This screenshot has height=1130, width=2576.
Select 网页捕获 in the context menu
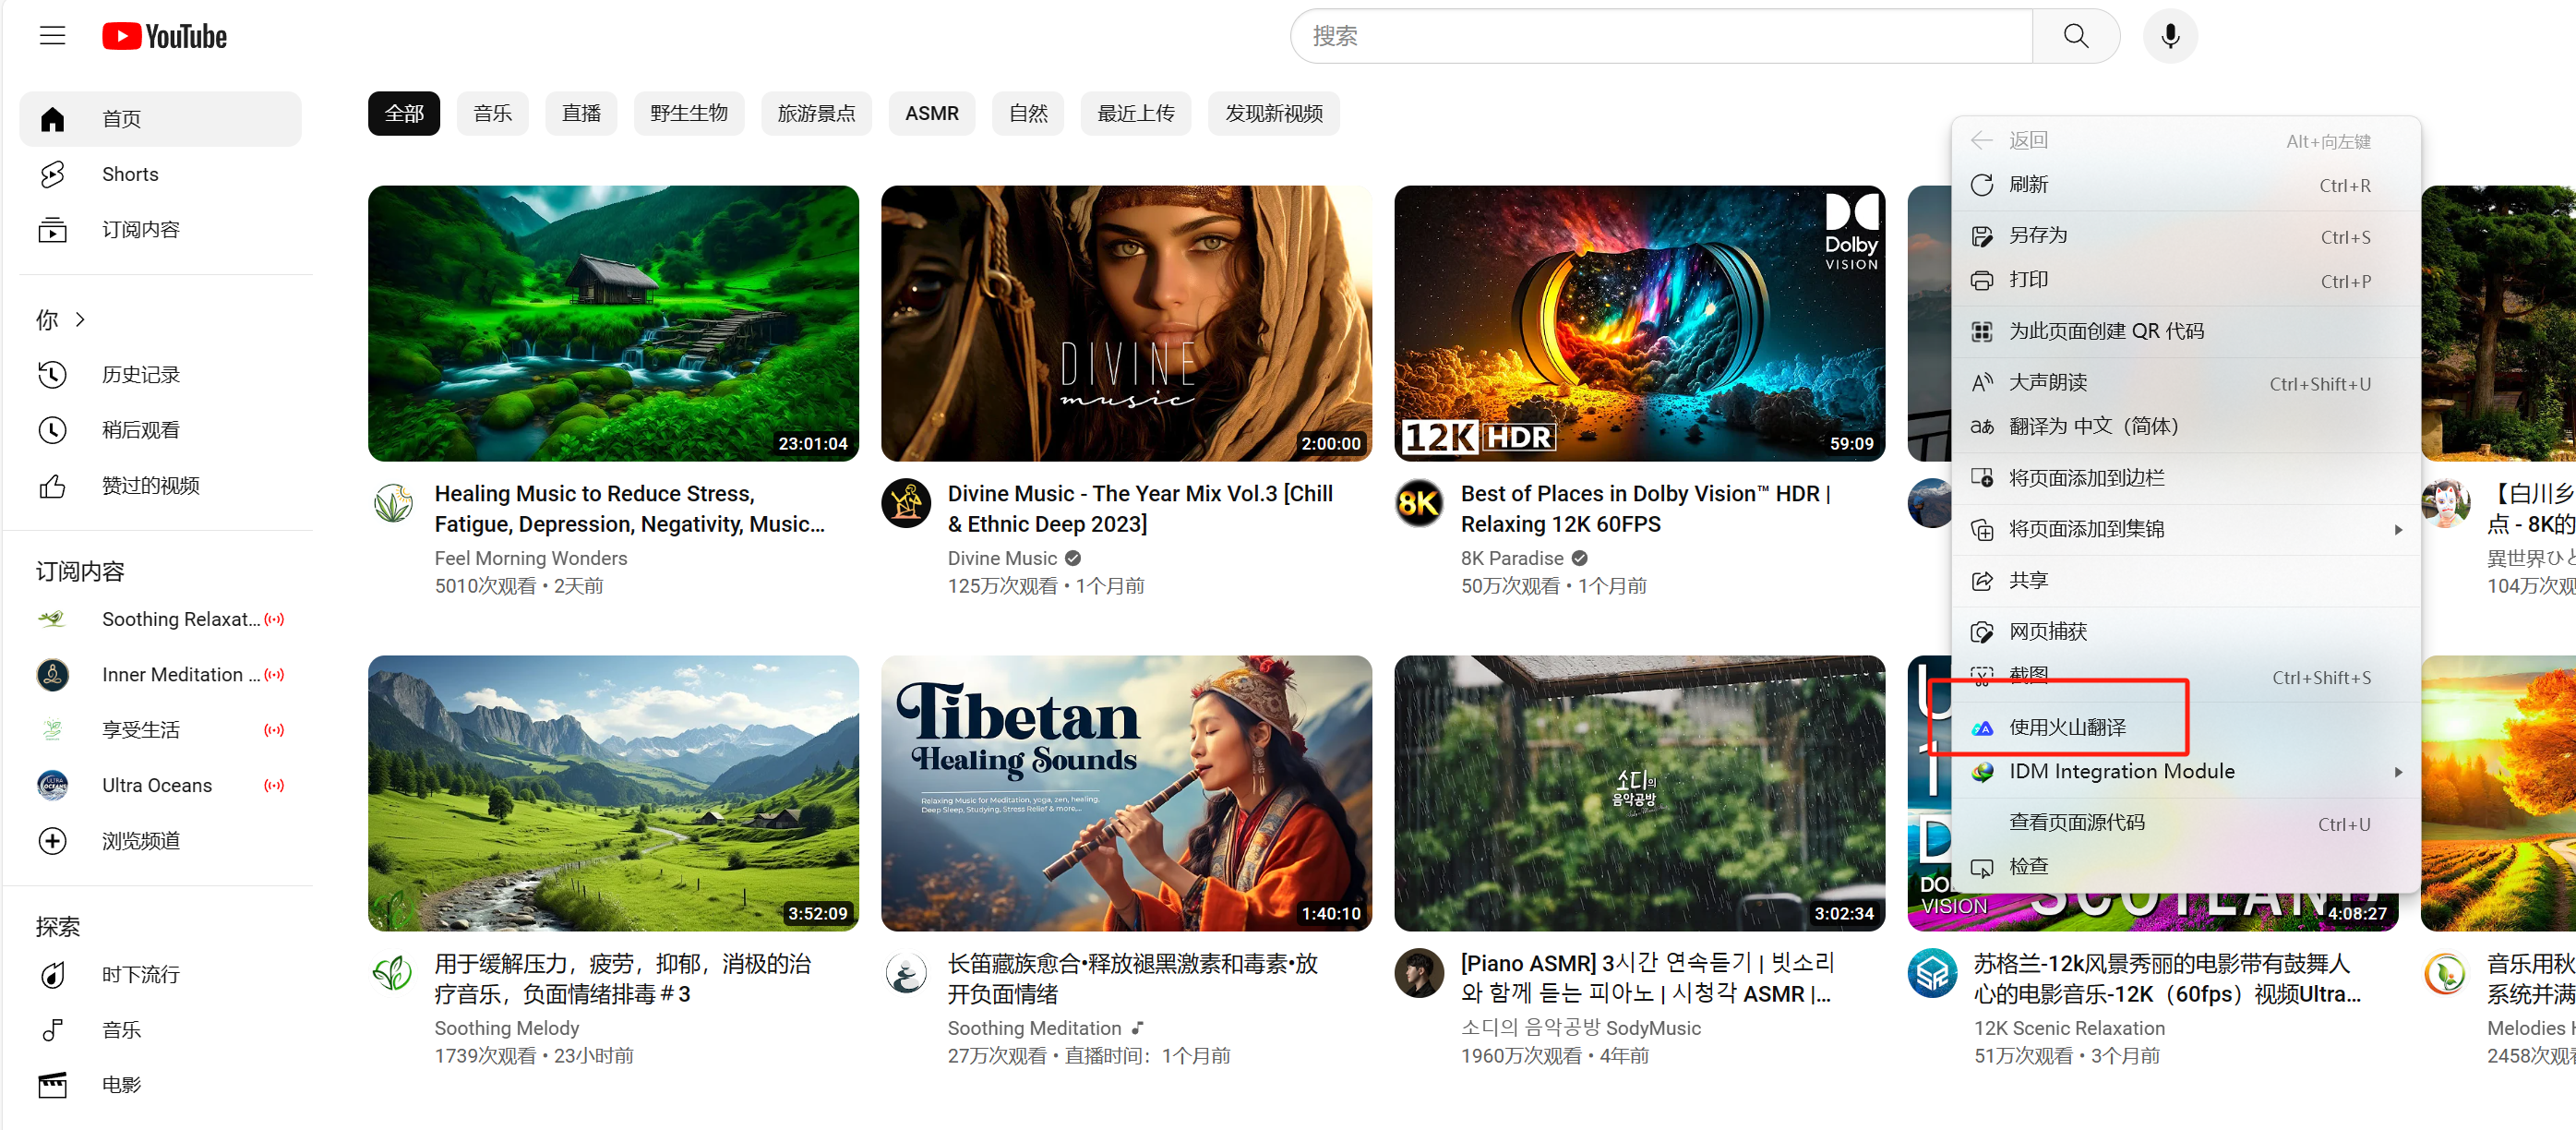pos(2185,631)
